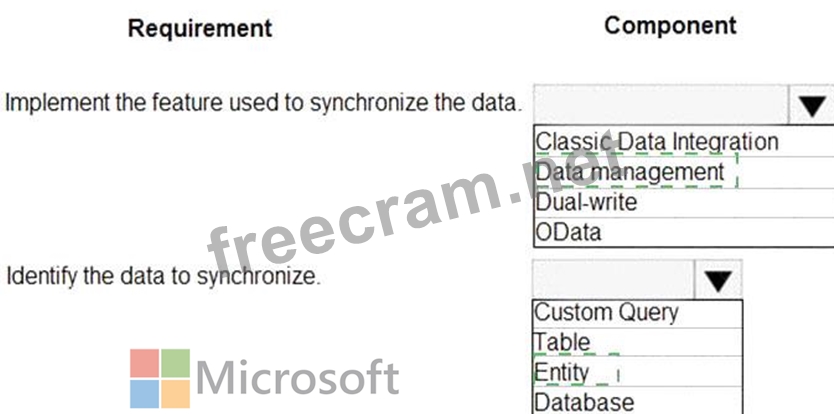Click the Microsoft wordmark text
The image size is (834, 414).
298,379
